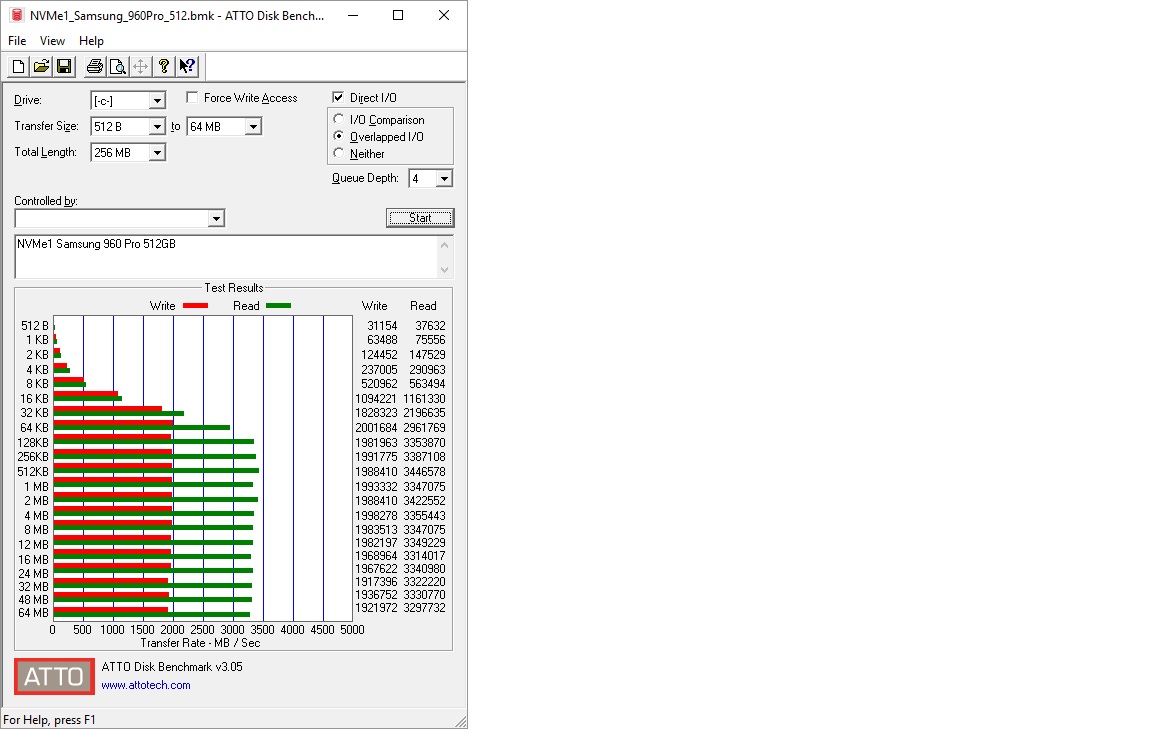Click the red app icon in title bar
The image size is (1152, 729).
16,15
